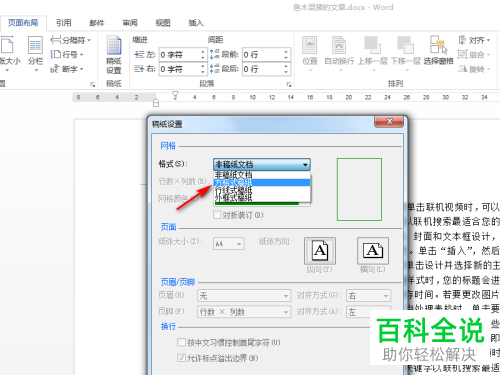Viewport: 500px width, 375px height.
Task: Close the 稿纸设置 dialog
Action: [389, 122]
